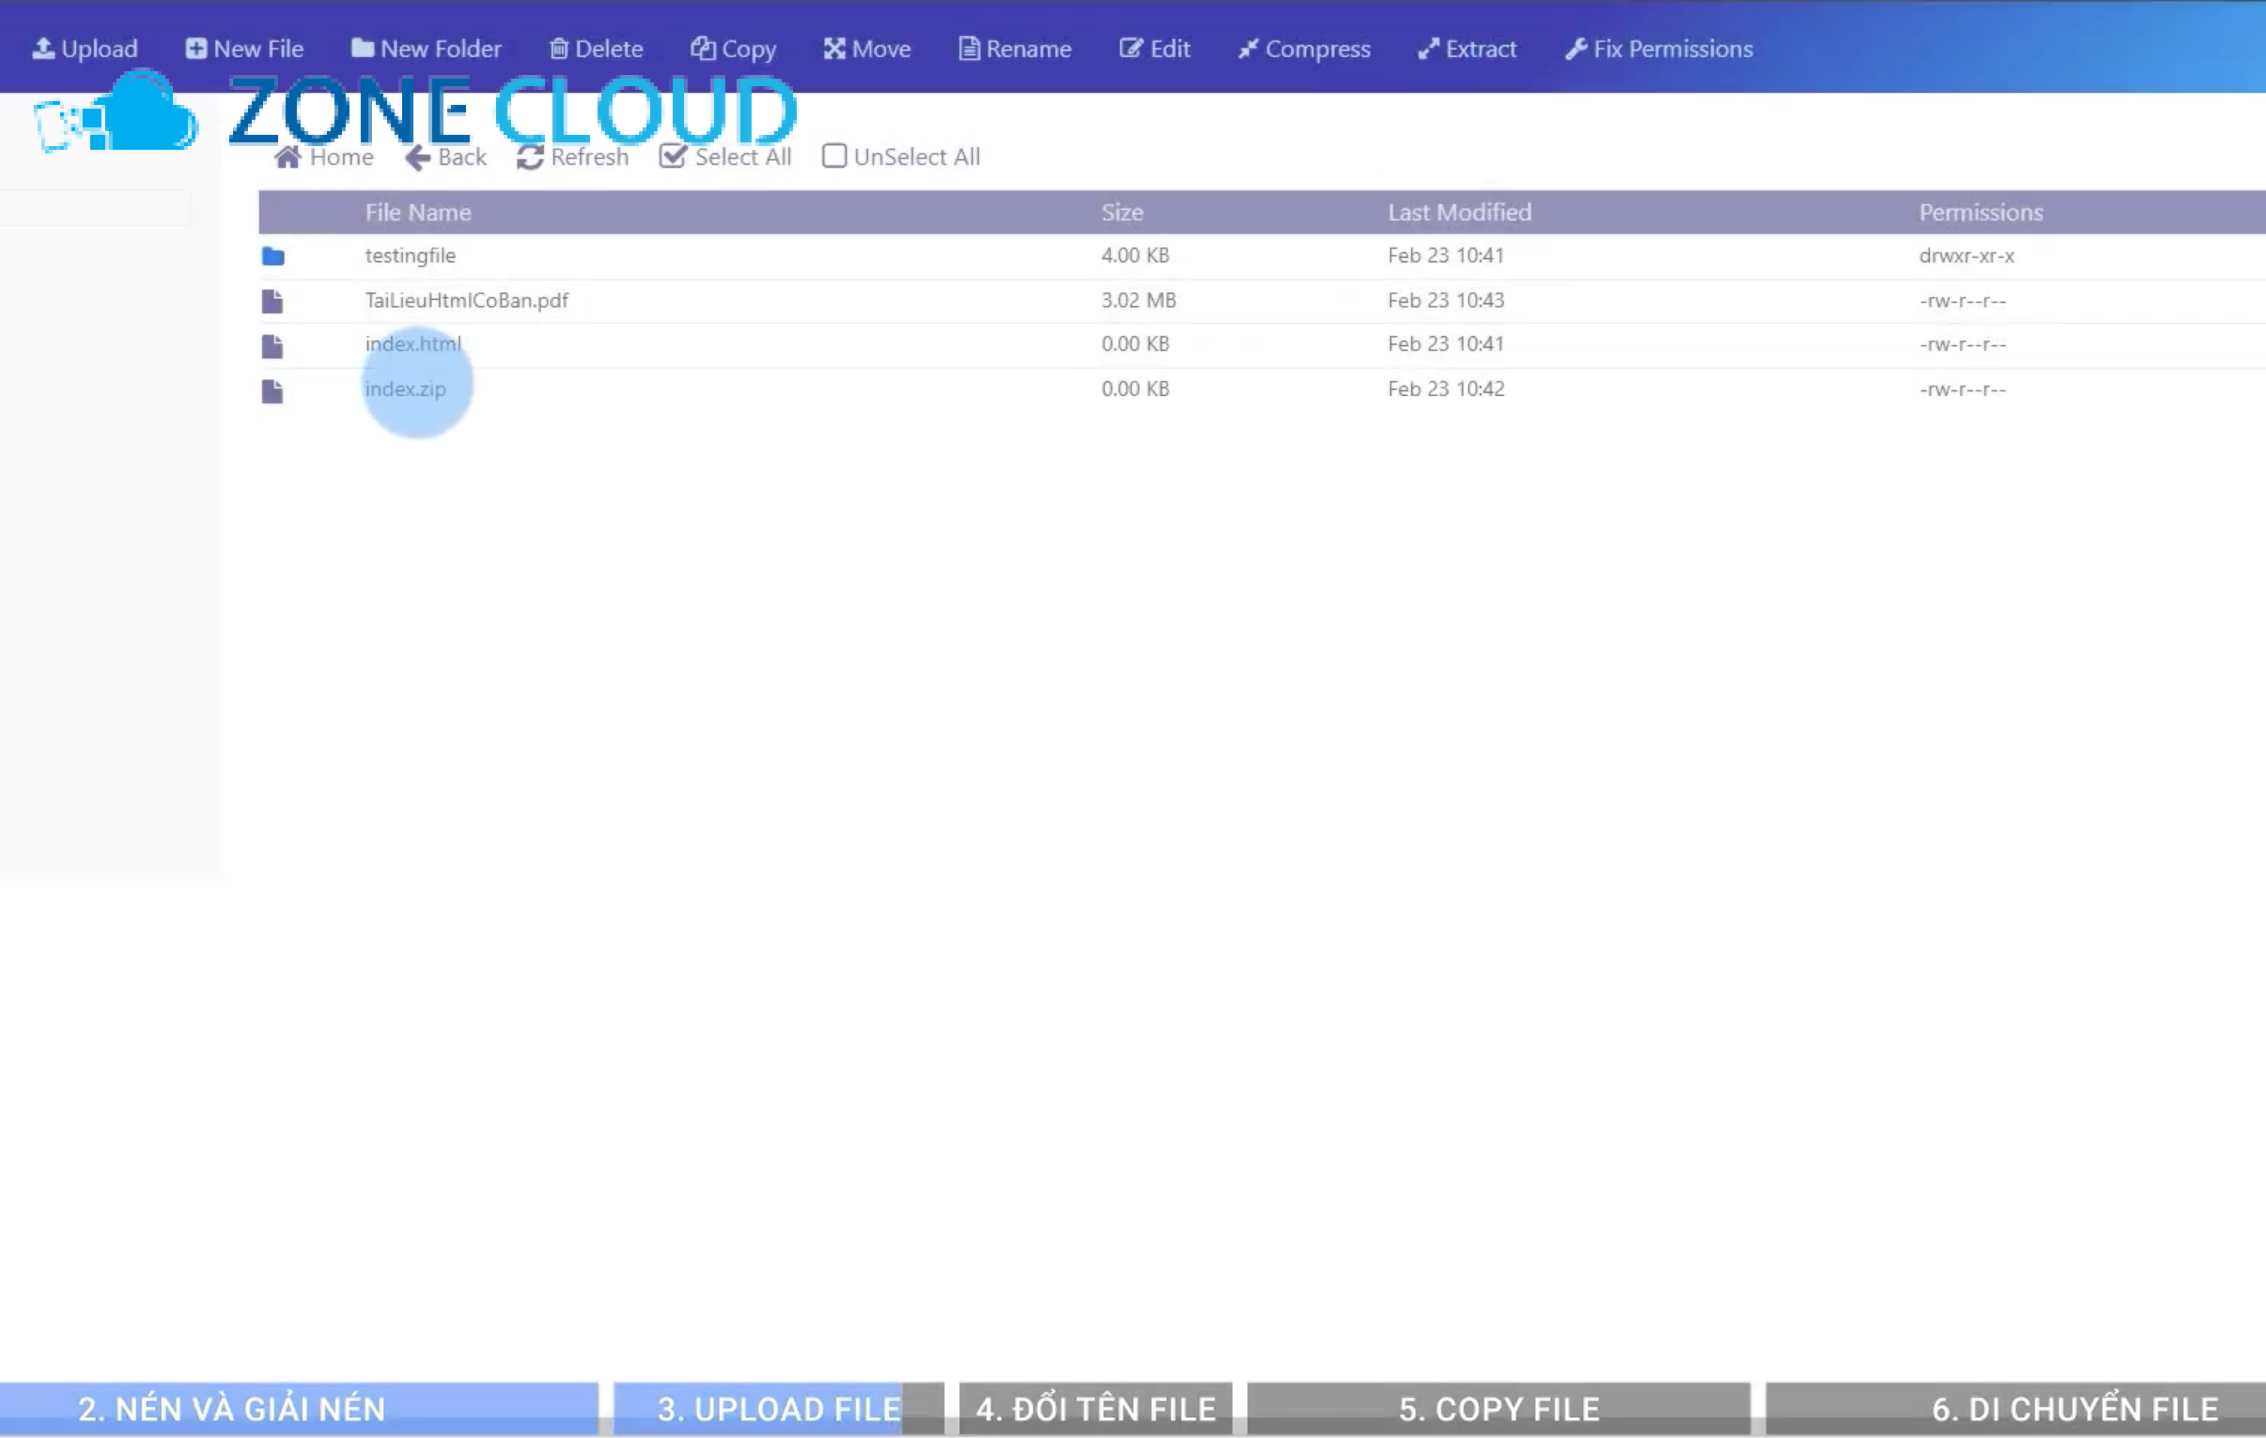Click the -rw-r--r-- permissions of index.zip
The image size is (2266, 1438).
pyautogui.click(x=1962, y=388)
